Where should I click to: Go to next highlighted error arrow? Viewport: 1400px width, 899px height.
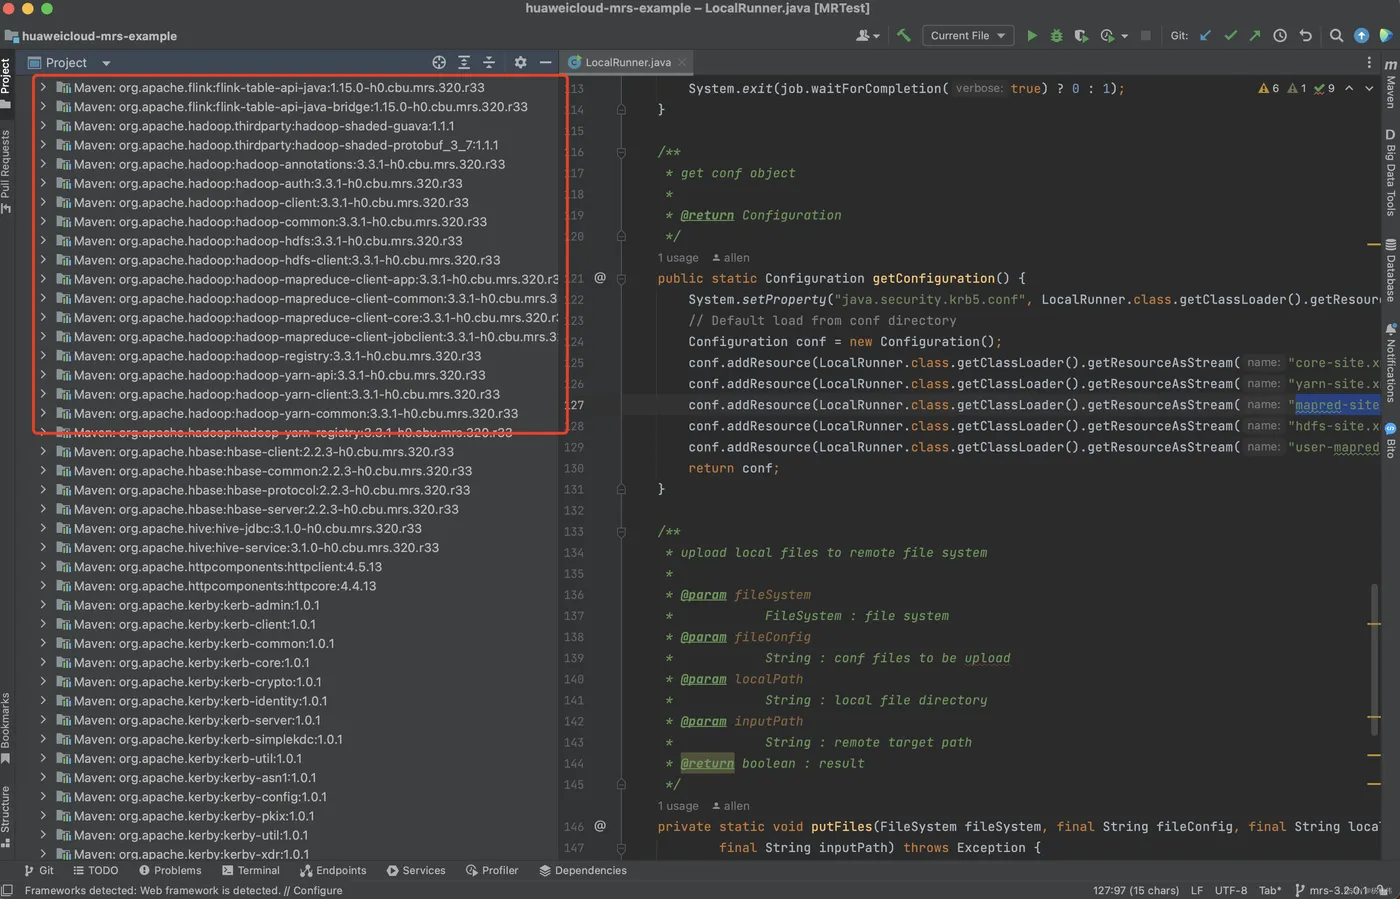(1369, 88)
